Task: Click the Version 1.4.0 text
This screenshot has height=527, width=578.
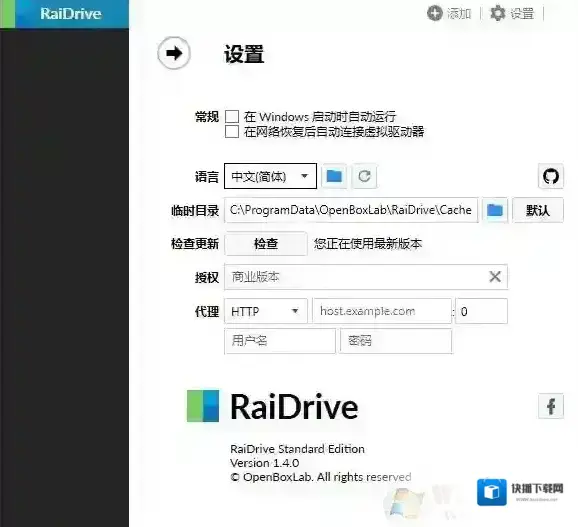Action: (x=265, y=463)
